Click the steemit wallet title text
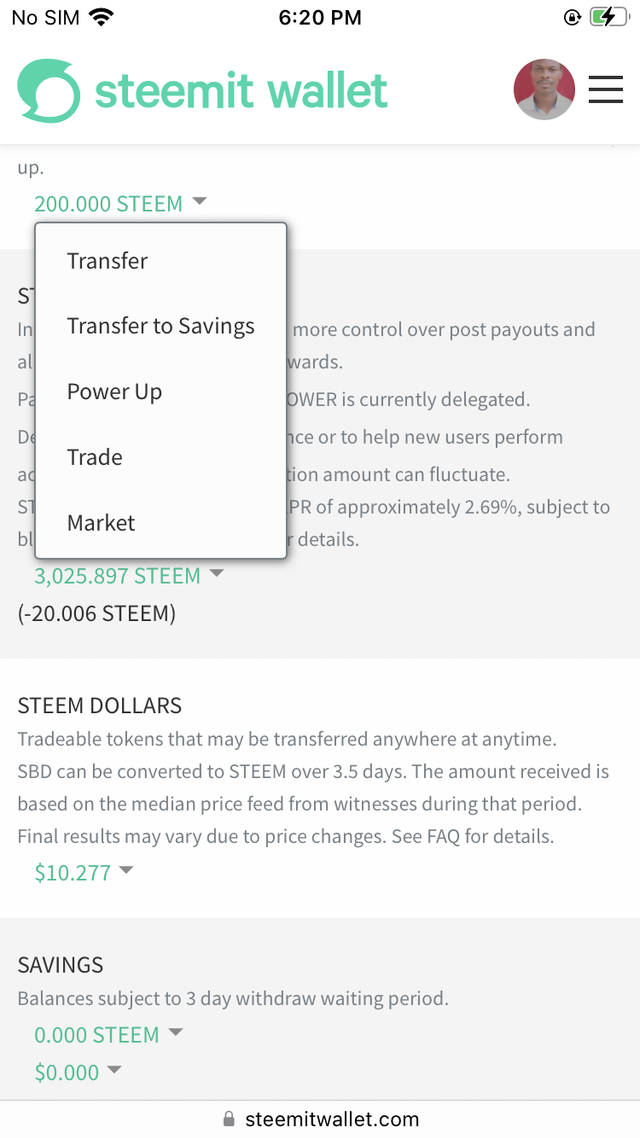 (241, 91)
